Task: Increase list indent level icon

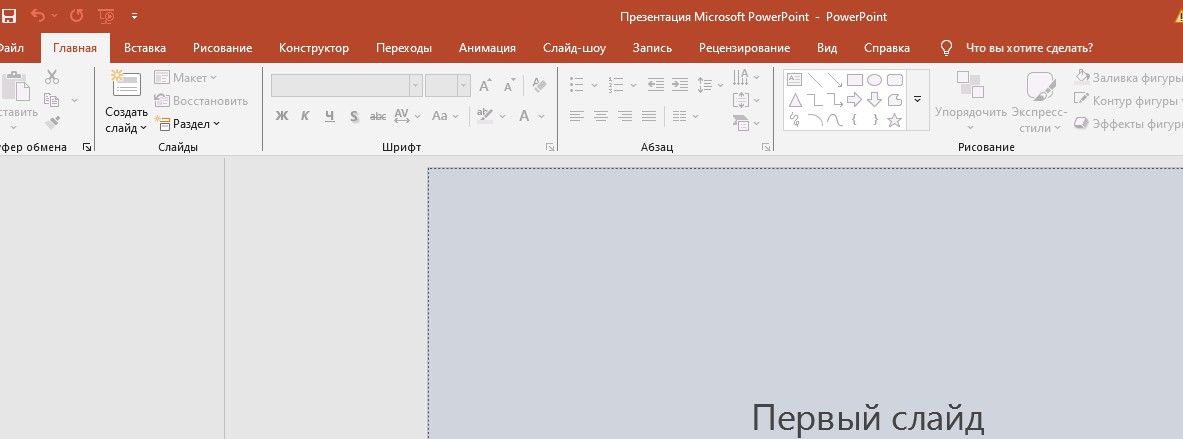Action: [x=680, y=84]
